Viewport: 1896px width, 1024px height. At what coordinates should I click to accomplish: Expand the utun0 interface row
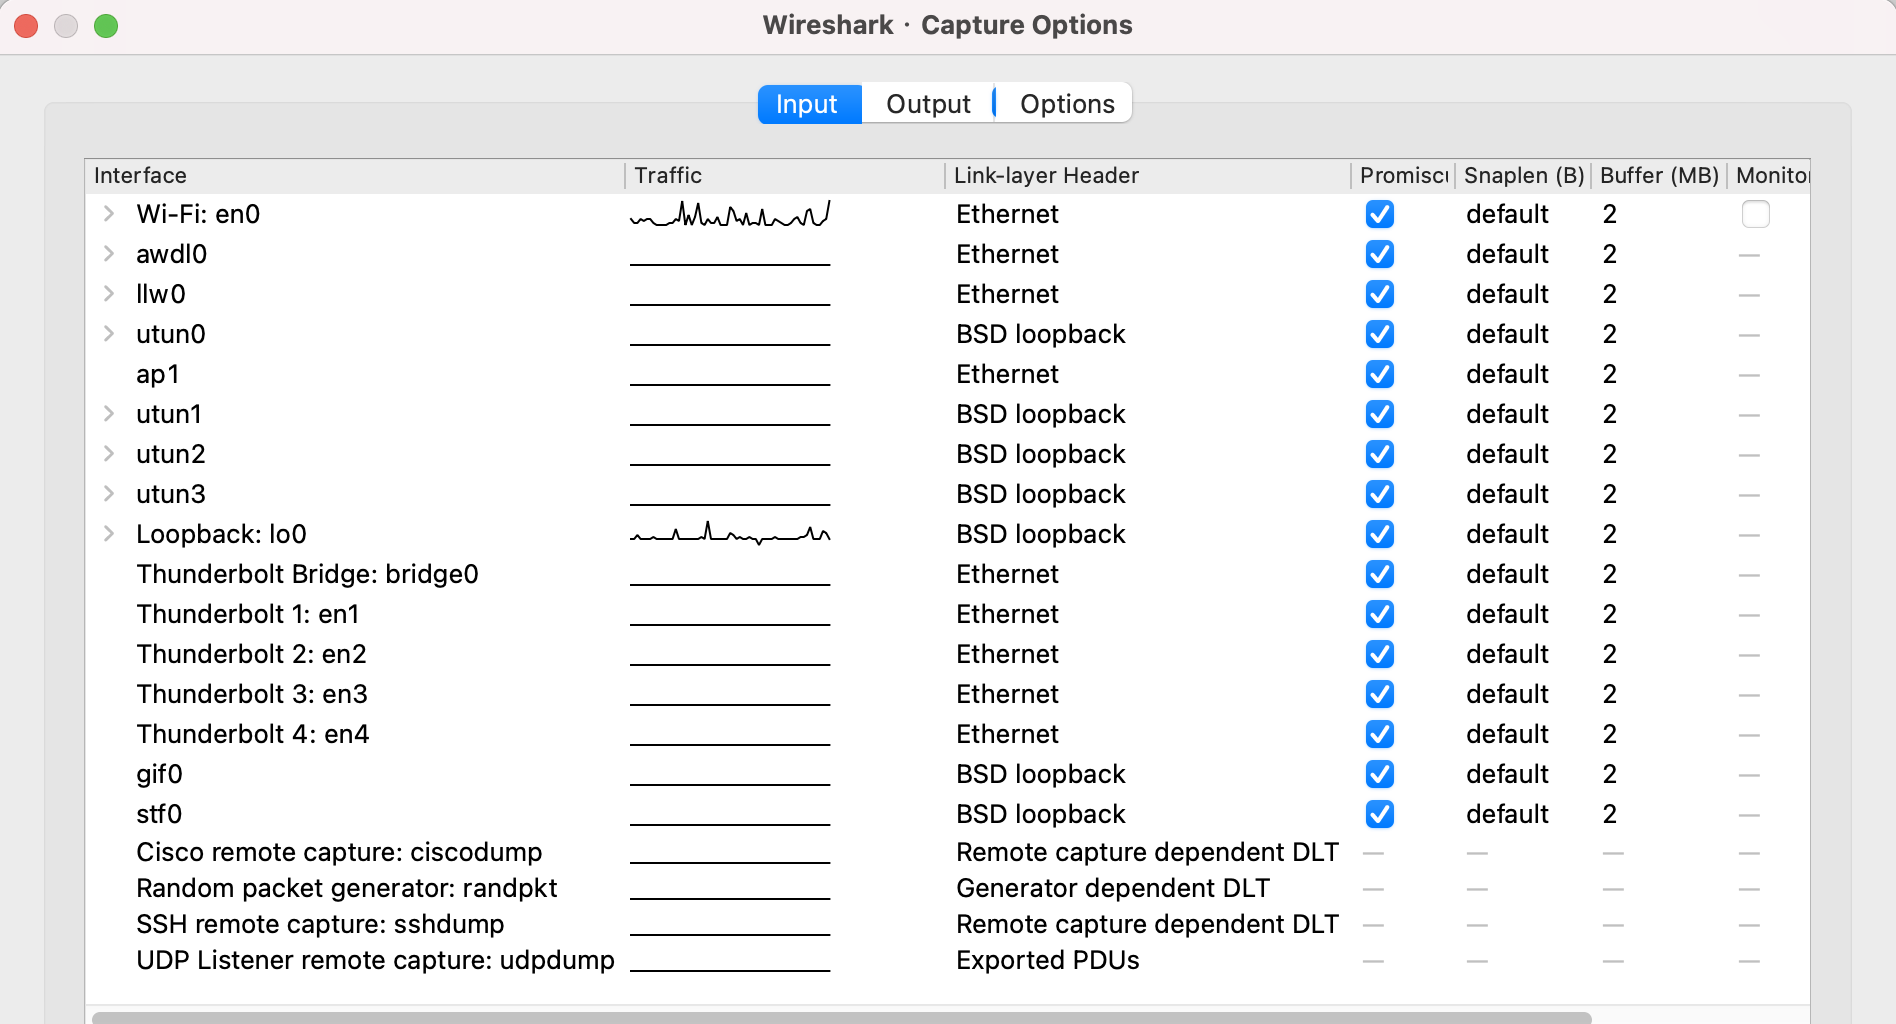[x=109, y=334]
